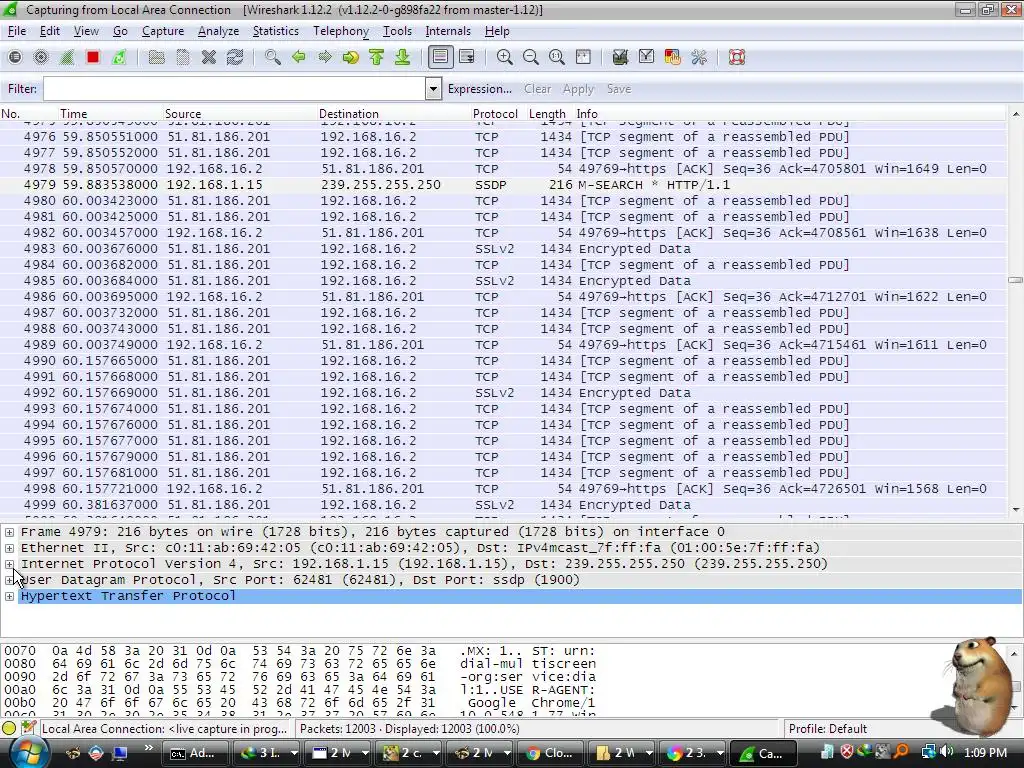This screenshot has height=768, width=1024.
Task: Go back in packet history
Action: 298,57
